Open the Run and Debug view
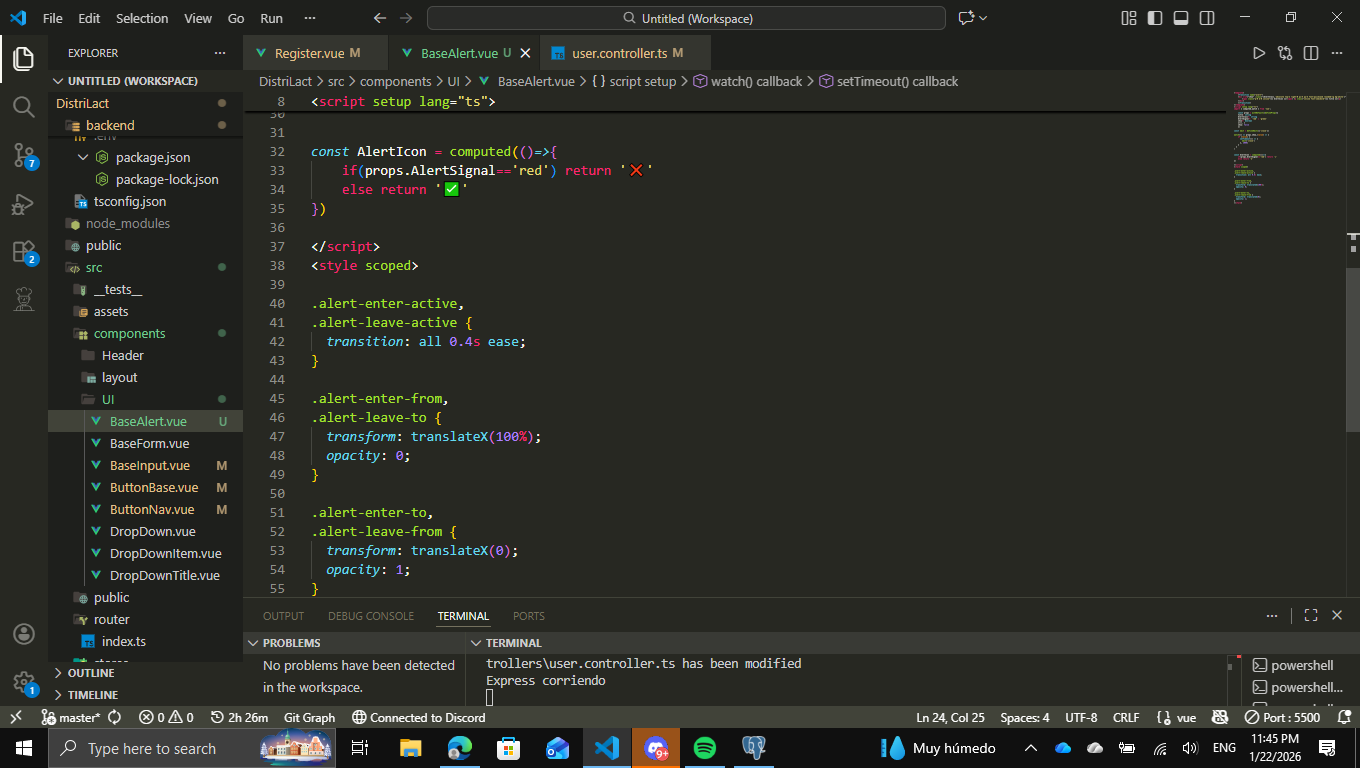Screen dimensions: 1360x768 tap(24, 204)
